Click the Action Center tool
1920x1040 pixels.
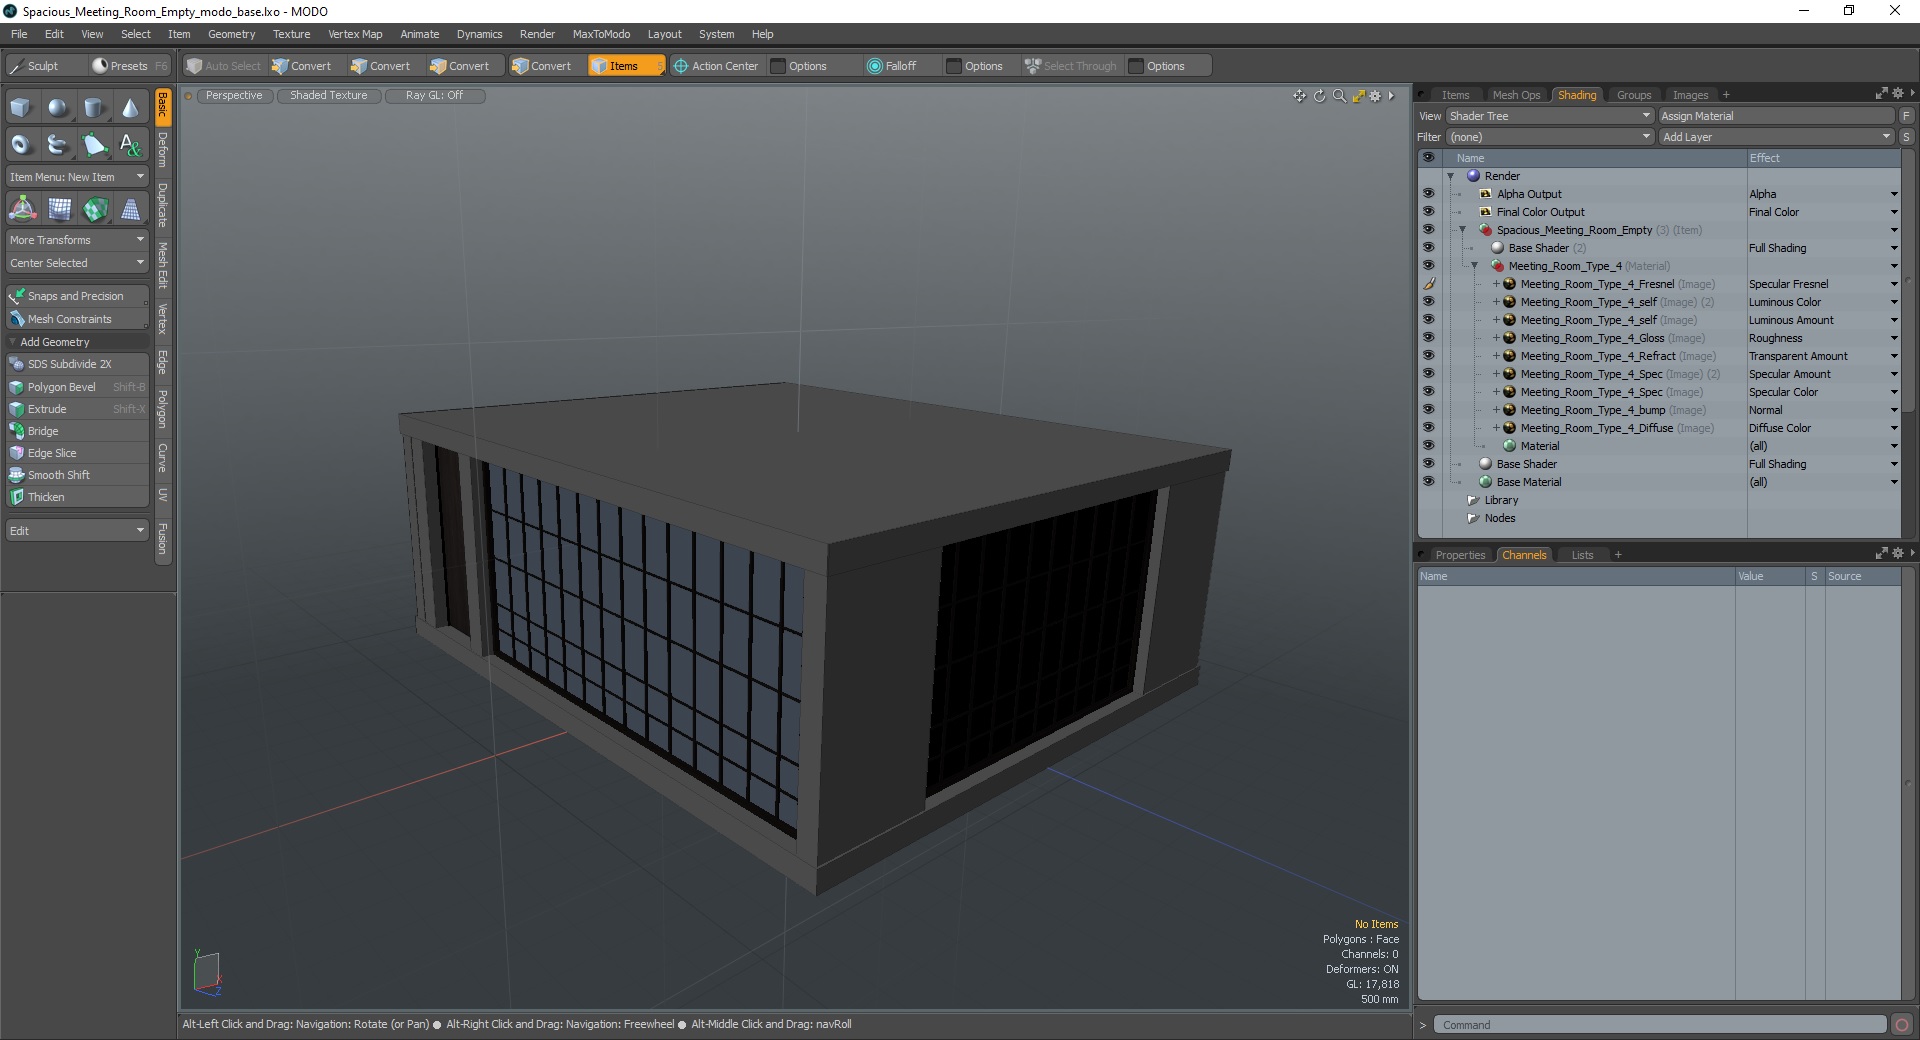coord(716,66)
